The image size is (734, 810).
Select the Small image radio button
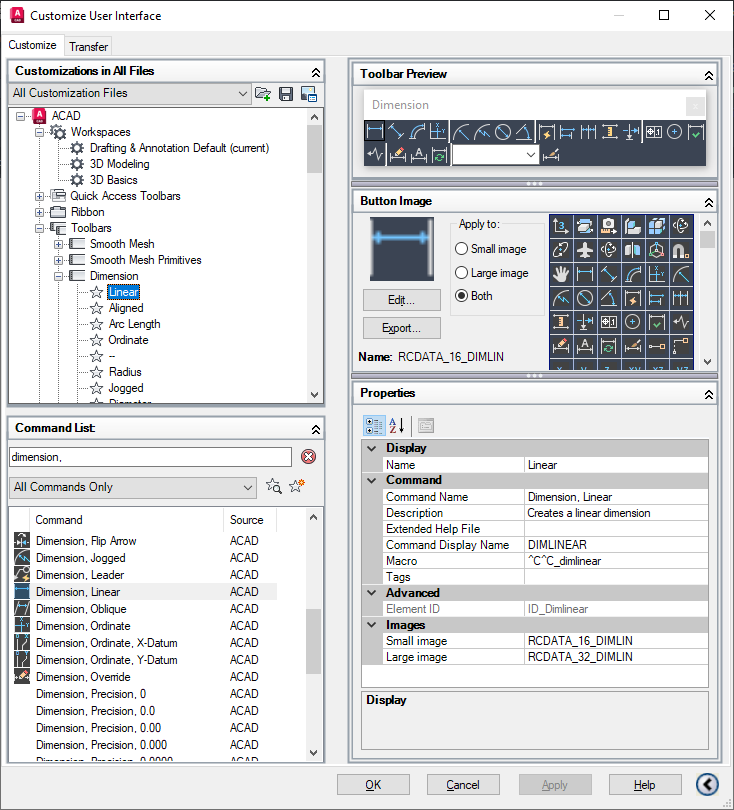tap(461, 248)
